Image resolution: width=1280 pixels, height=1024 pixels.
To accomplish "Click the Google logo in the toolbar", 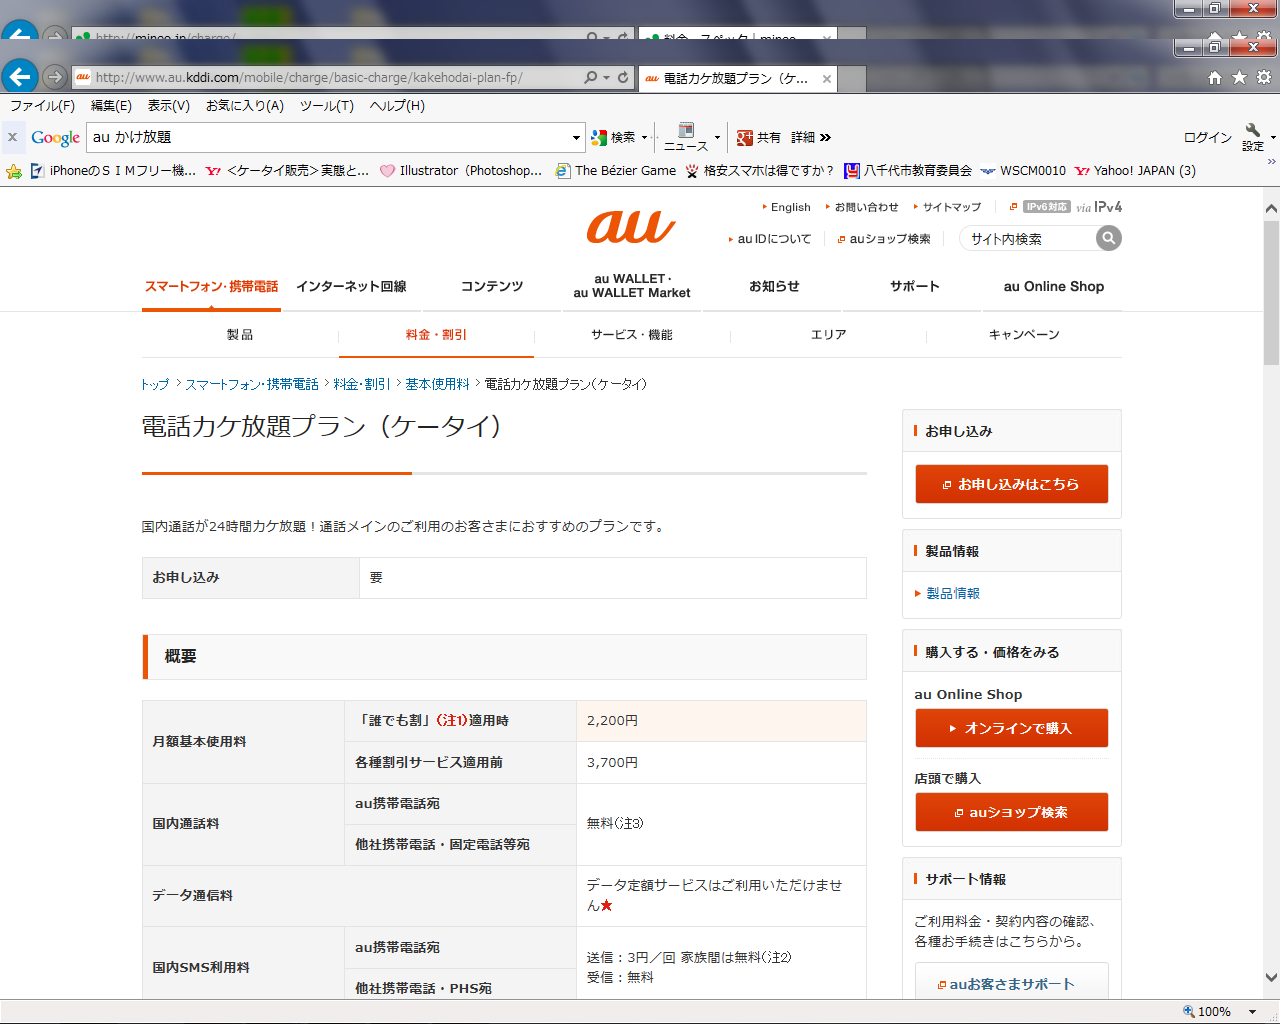I will pos(55,138).
